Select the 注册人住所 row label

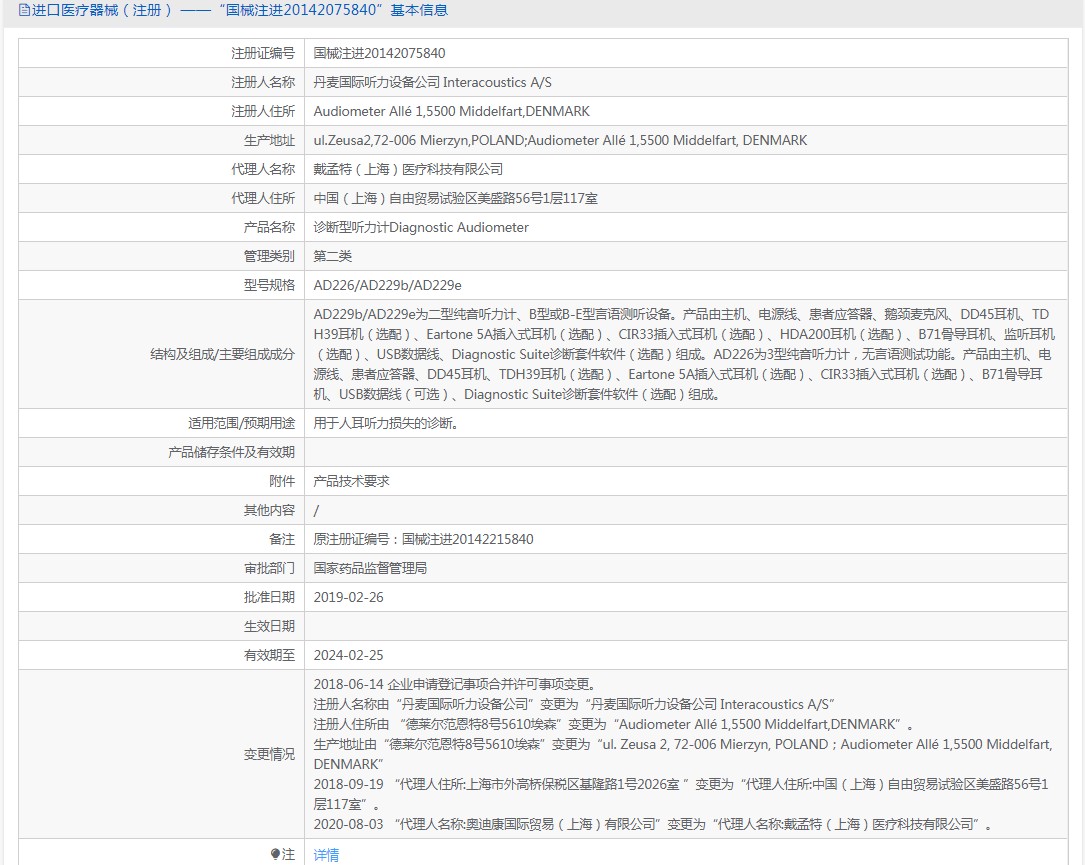pos(263,111)
